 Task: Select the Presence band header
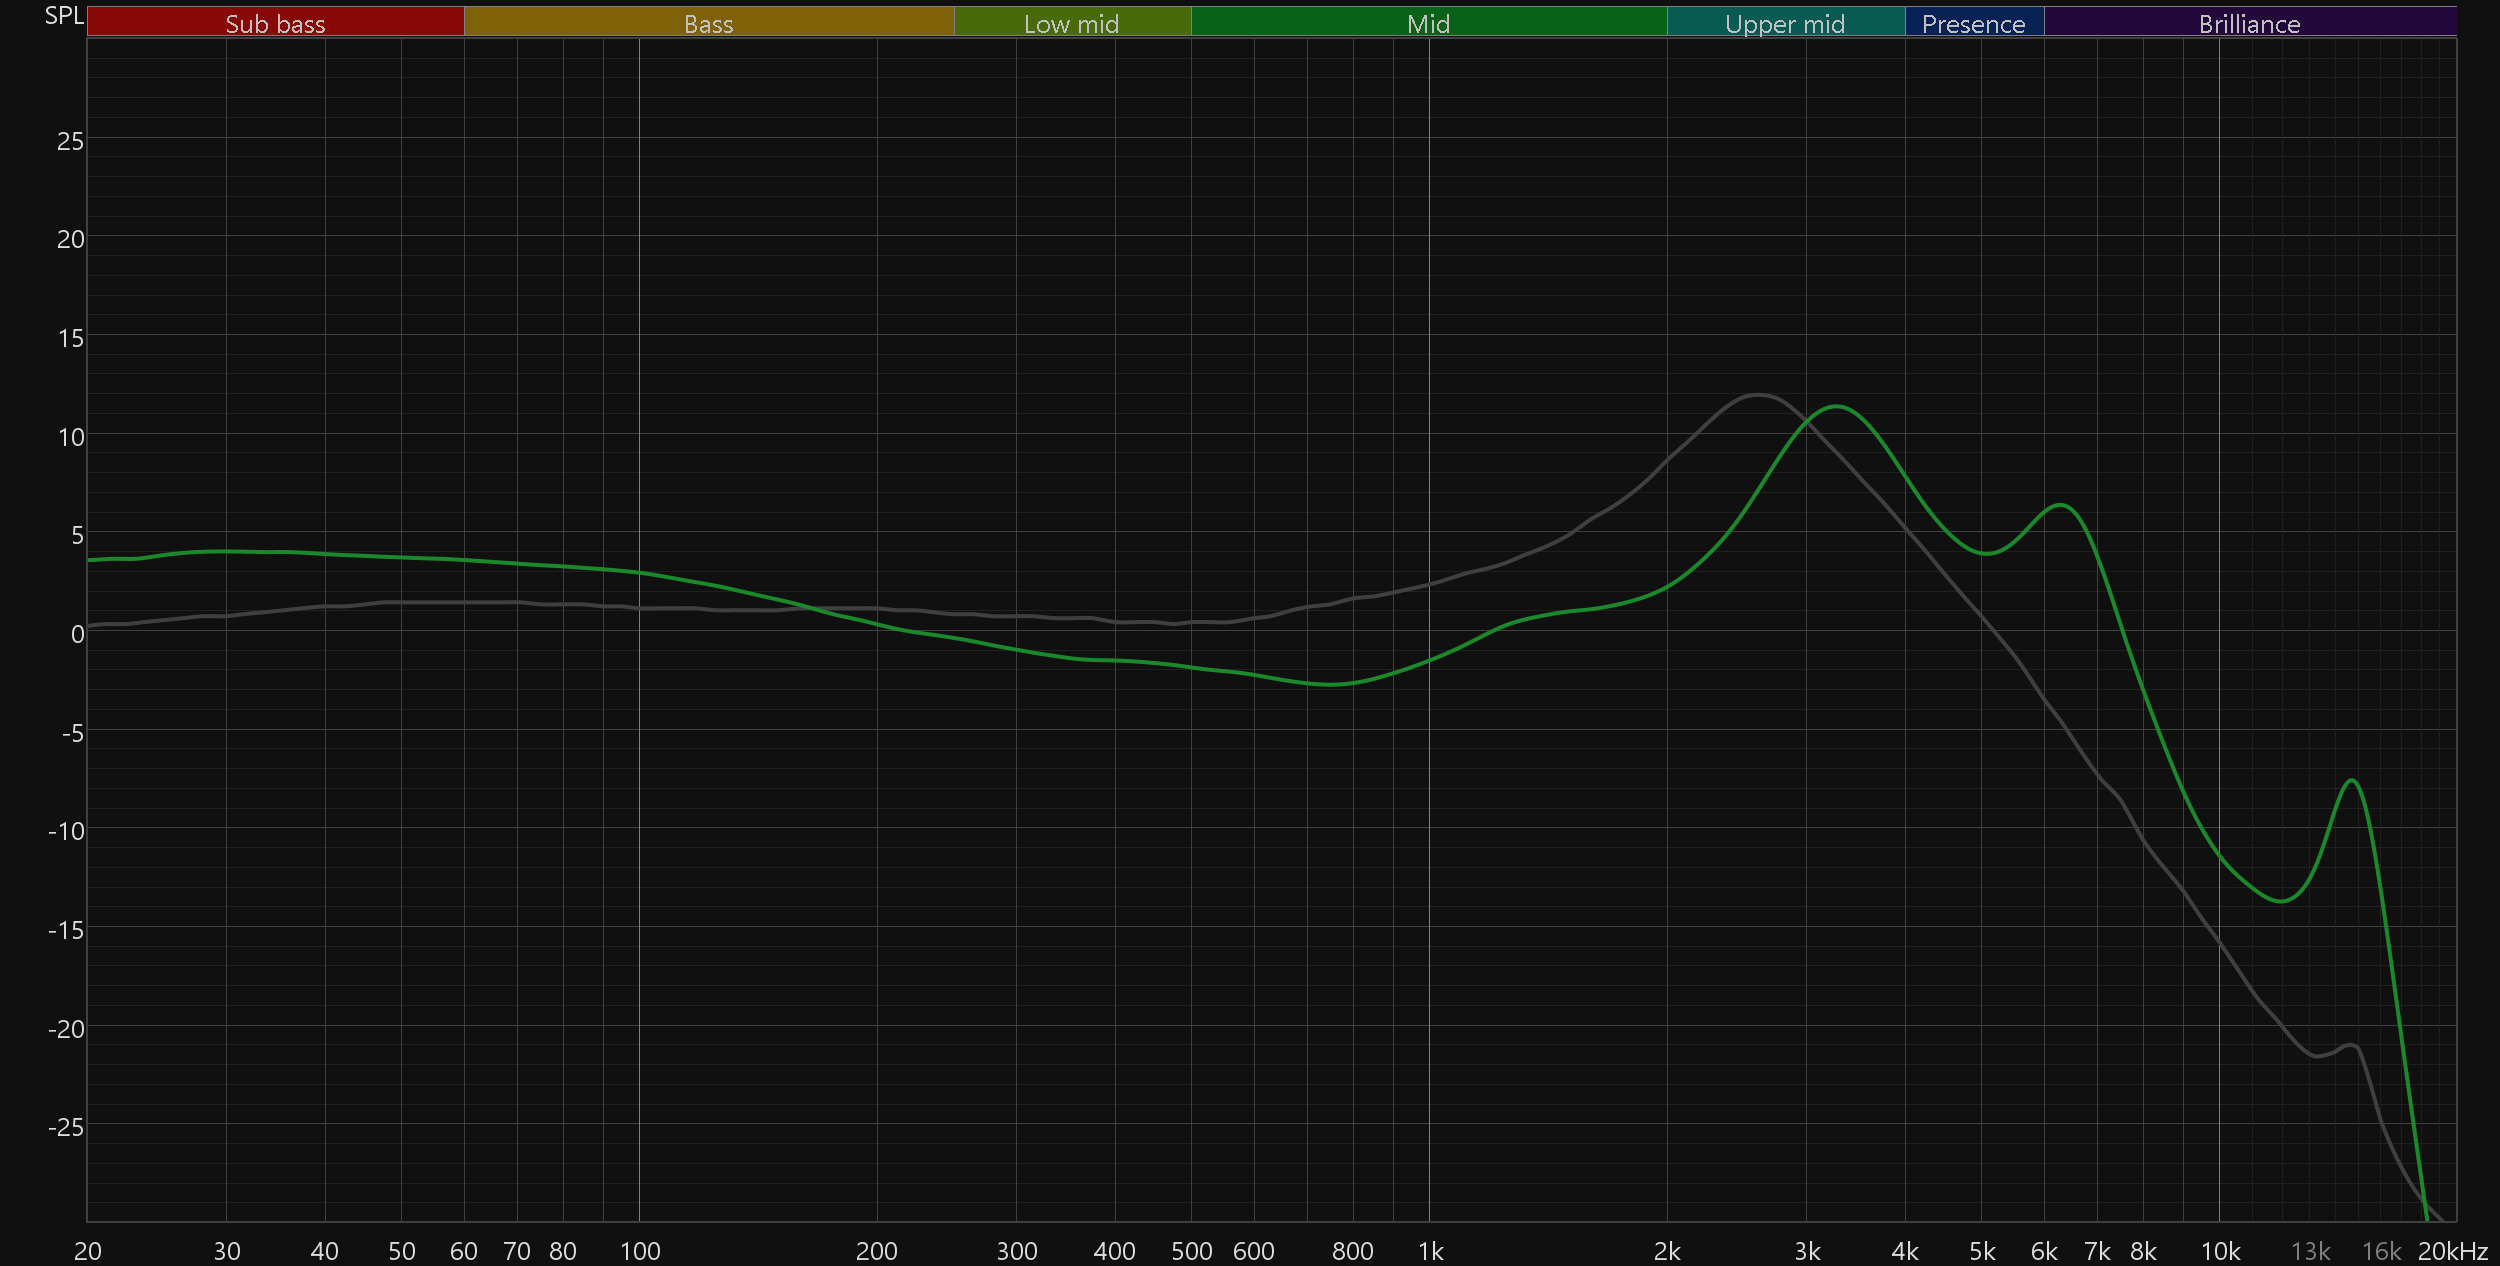[1973, 23]
